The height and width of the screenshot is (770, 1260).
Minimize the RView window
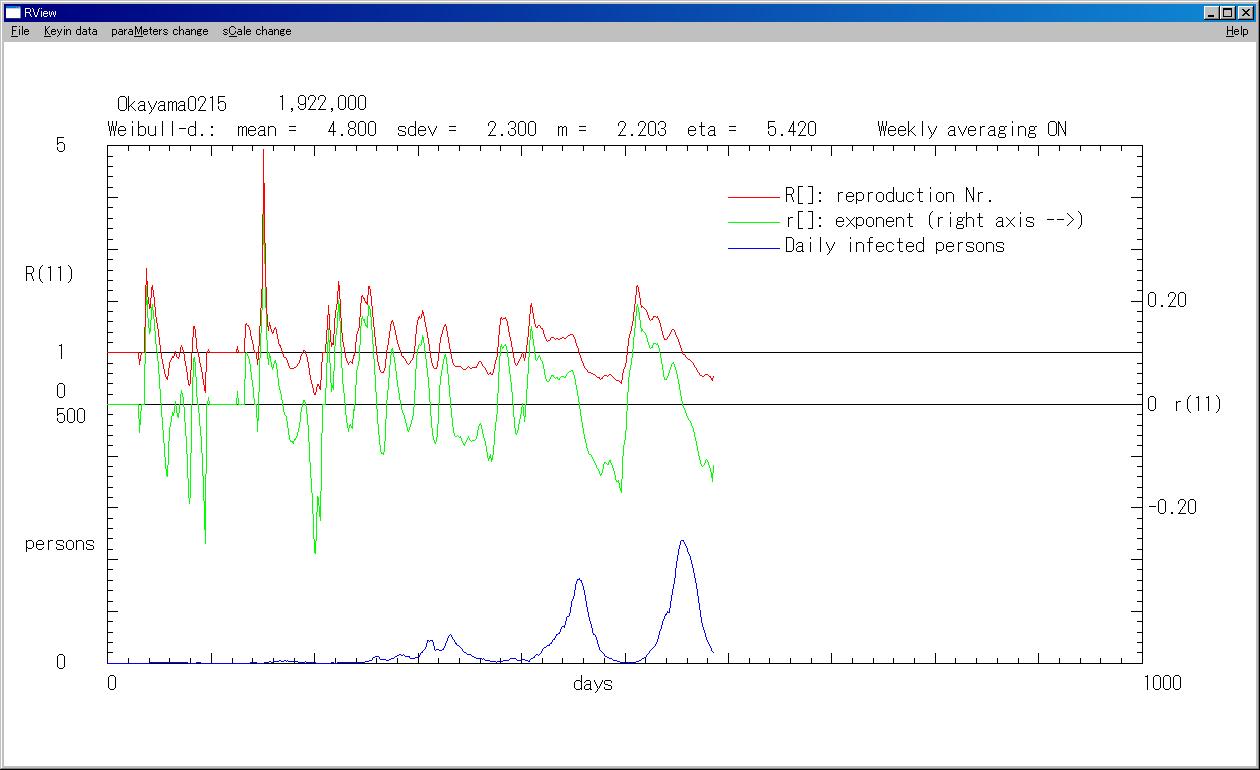pos(1212,12)
